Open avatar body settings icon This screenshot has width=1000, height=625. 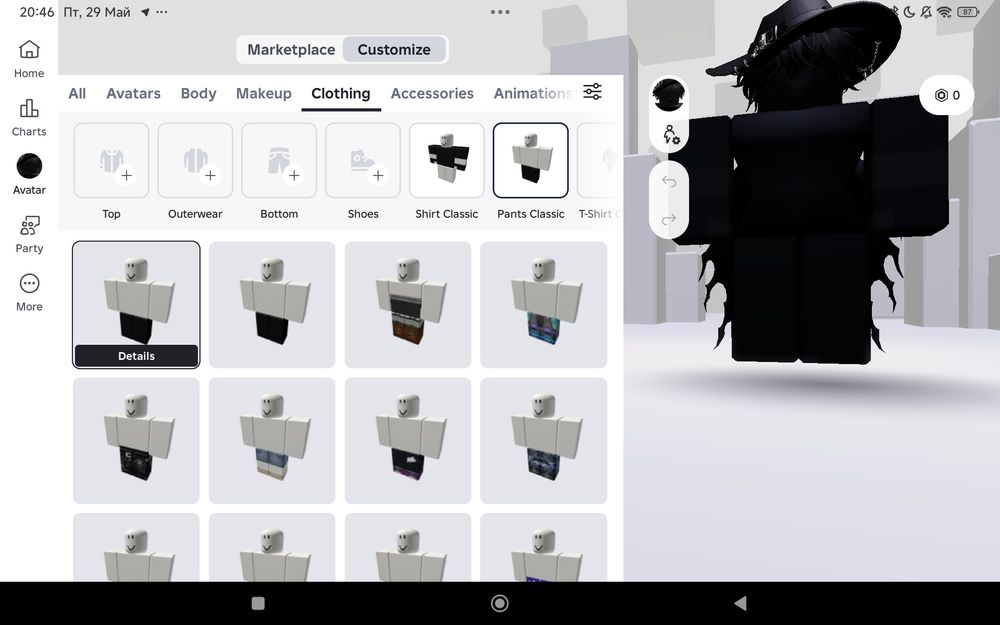coord(670,135)
